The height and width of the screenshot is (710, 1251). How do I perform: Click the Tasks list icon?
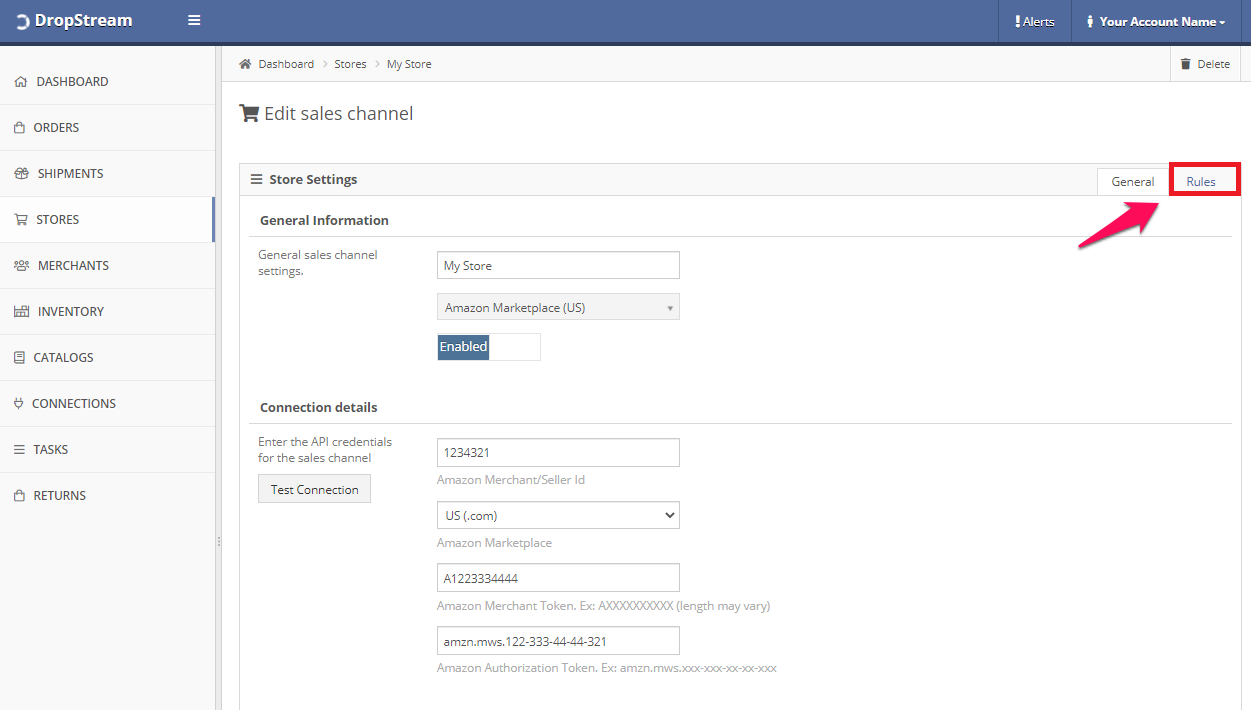click(x=20, y=450)
